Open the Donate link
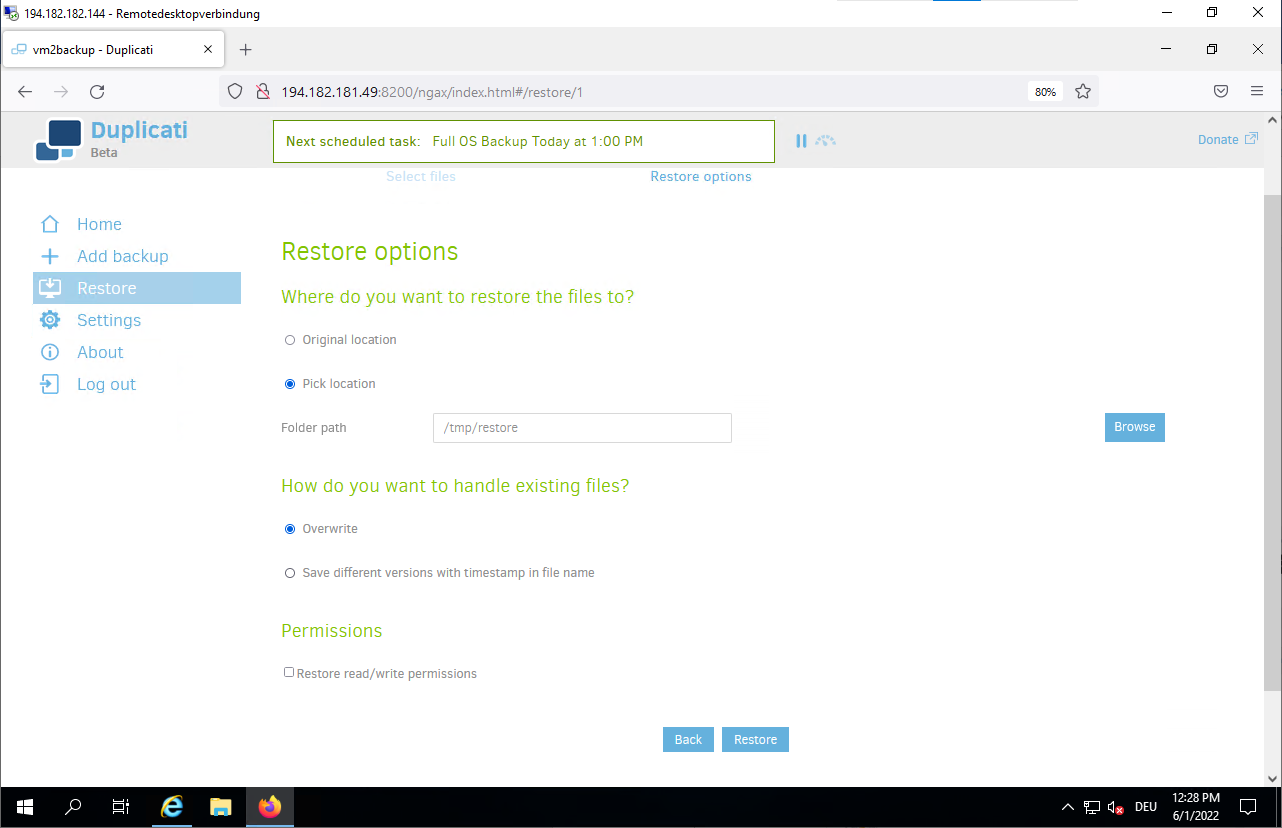This screenshot has width=1282, height=828. 1227,140
